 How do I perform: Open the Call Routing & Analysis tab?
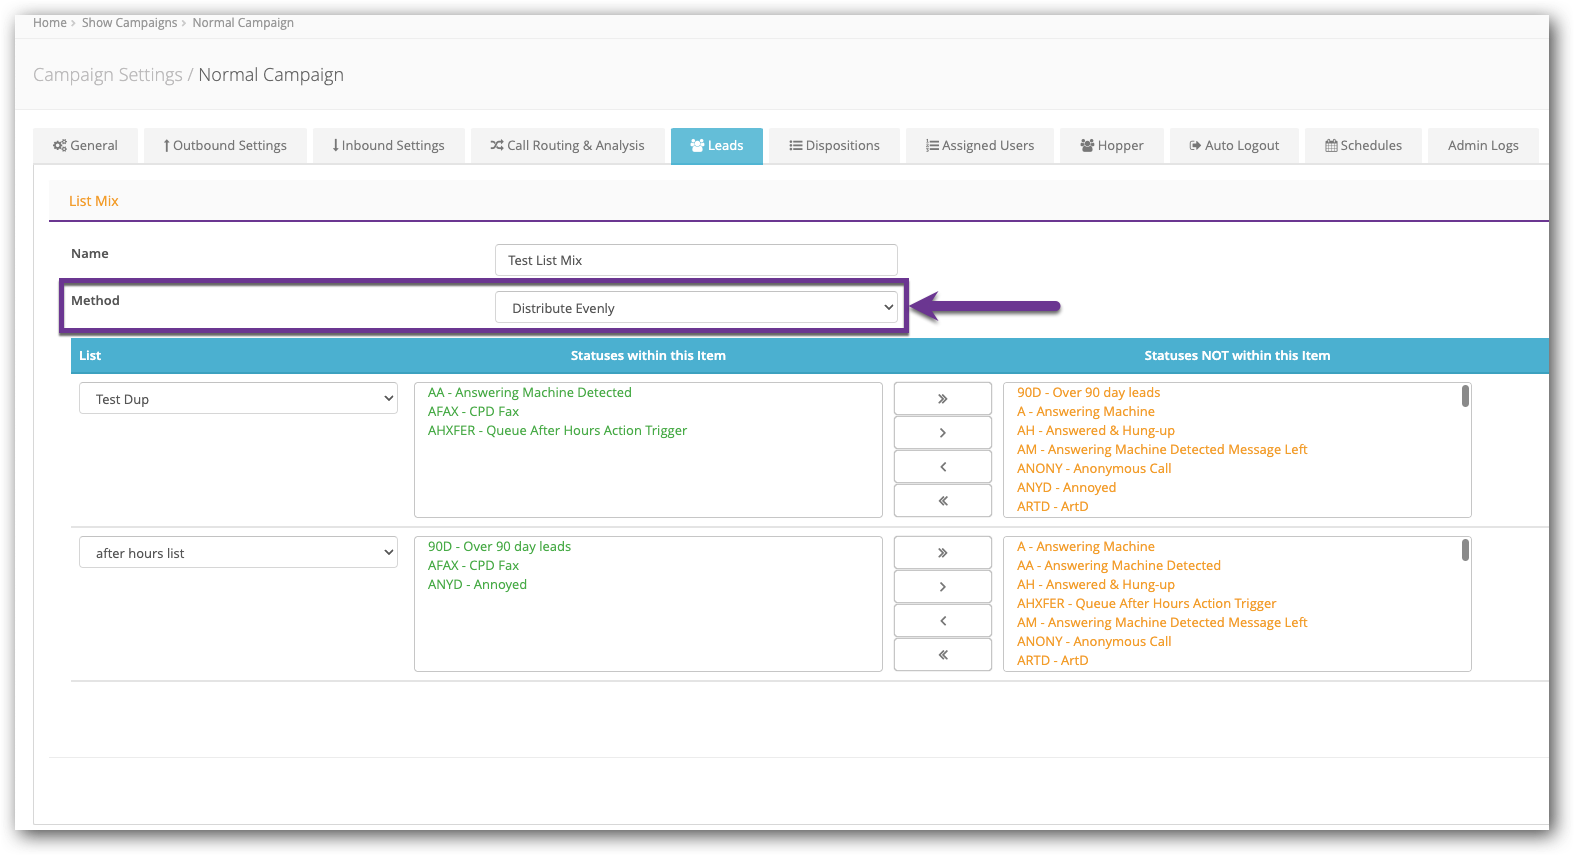[x=567, y=145]
